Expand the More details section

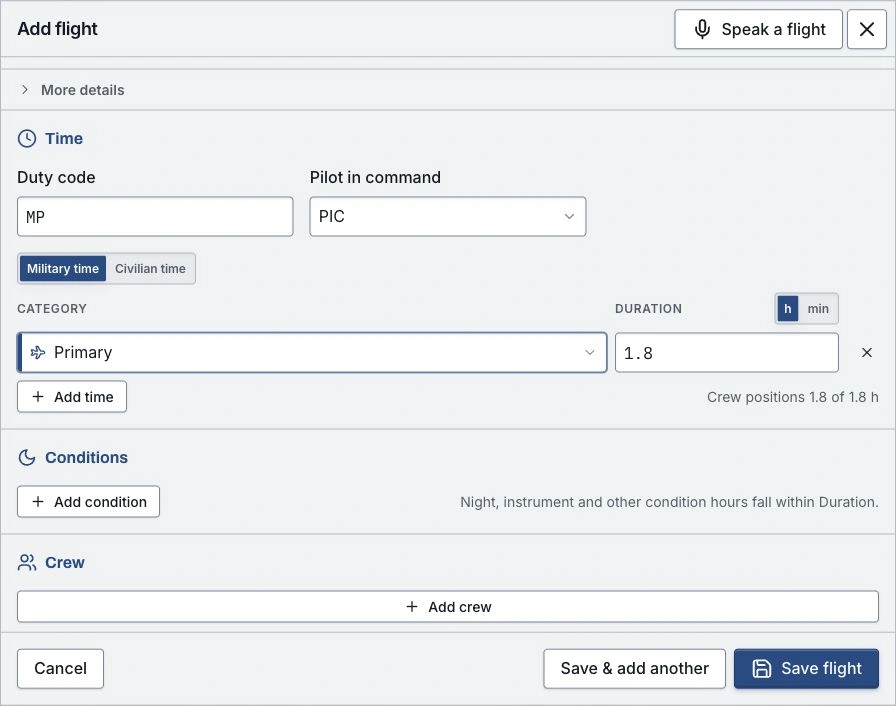point(71,90)
